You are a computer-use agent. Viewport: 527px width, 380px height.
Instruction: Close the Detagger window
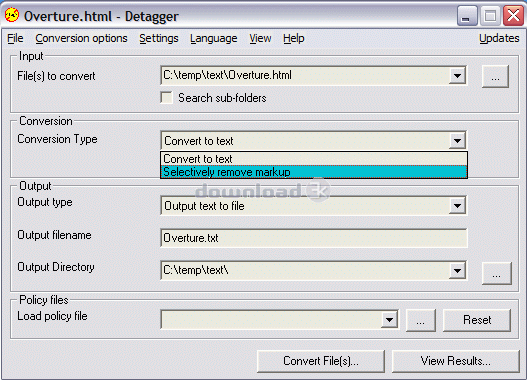[x=513, y=15]
